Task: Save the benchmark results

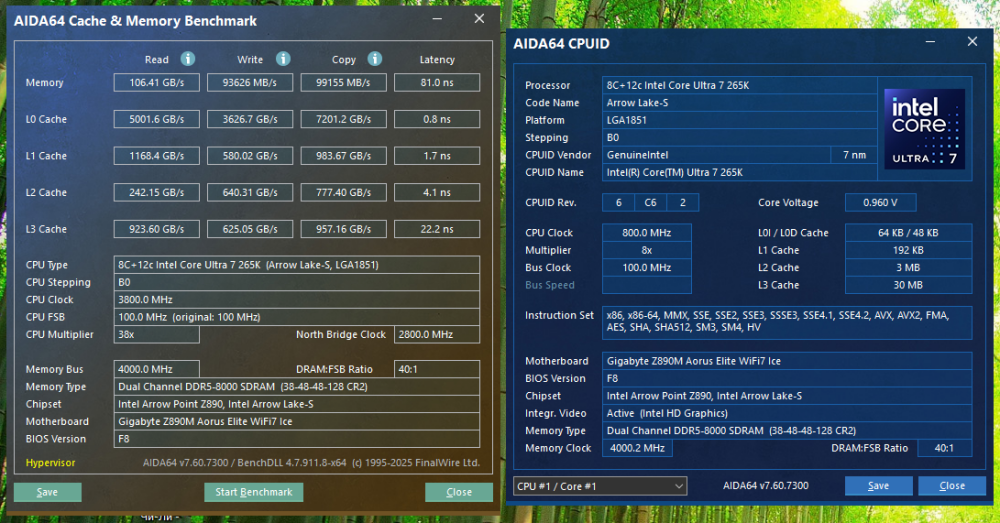Action: (47, 492)
